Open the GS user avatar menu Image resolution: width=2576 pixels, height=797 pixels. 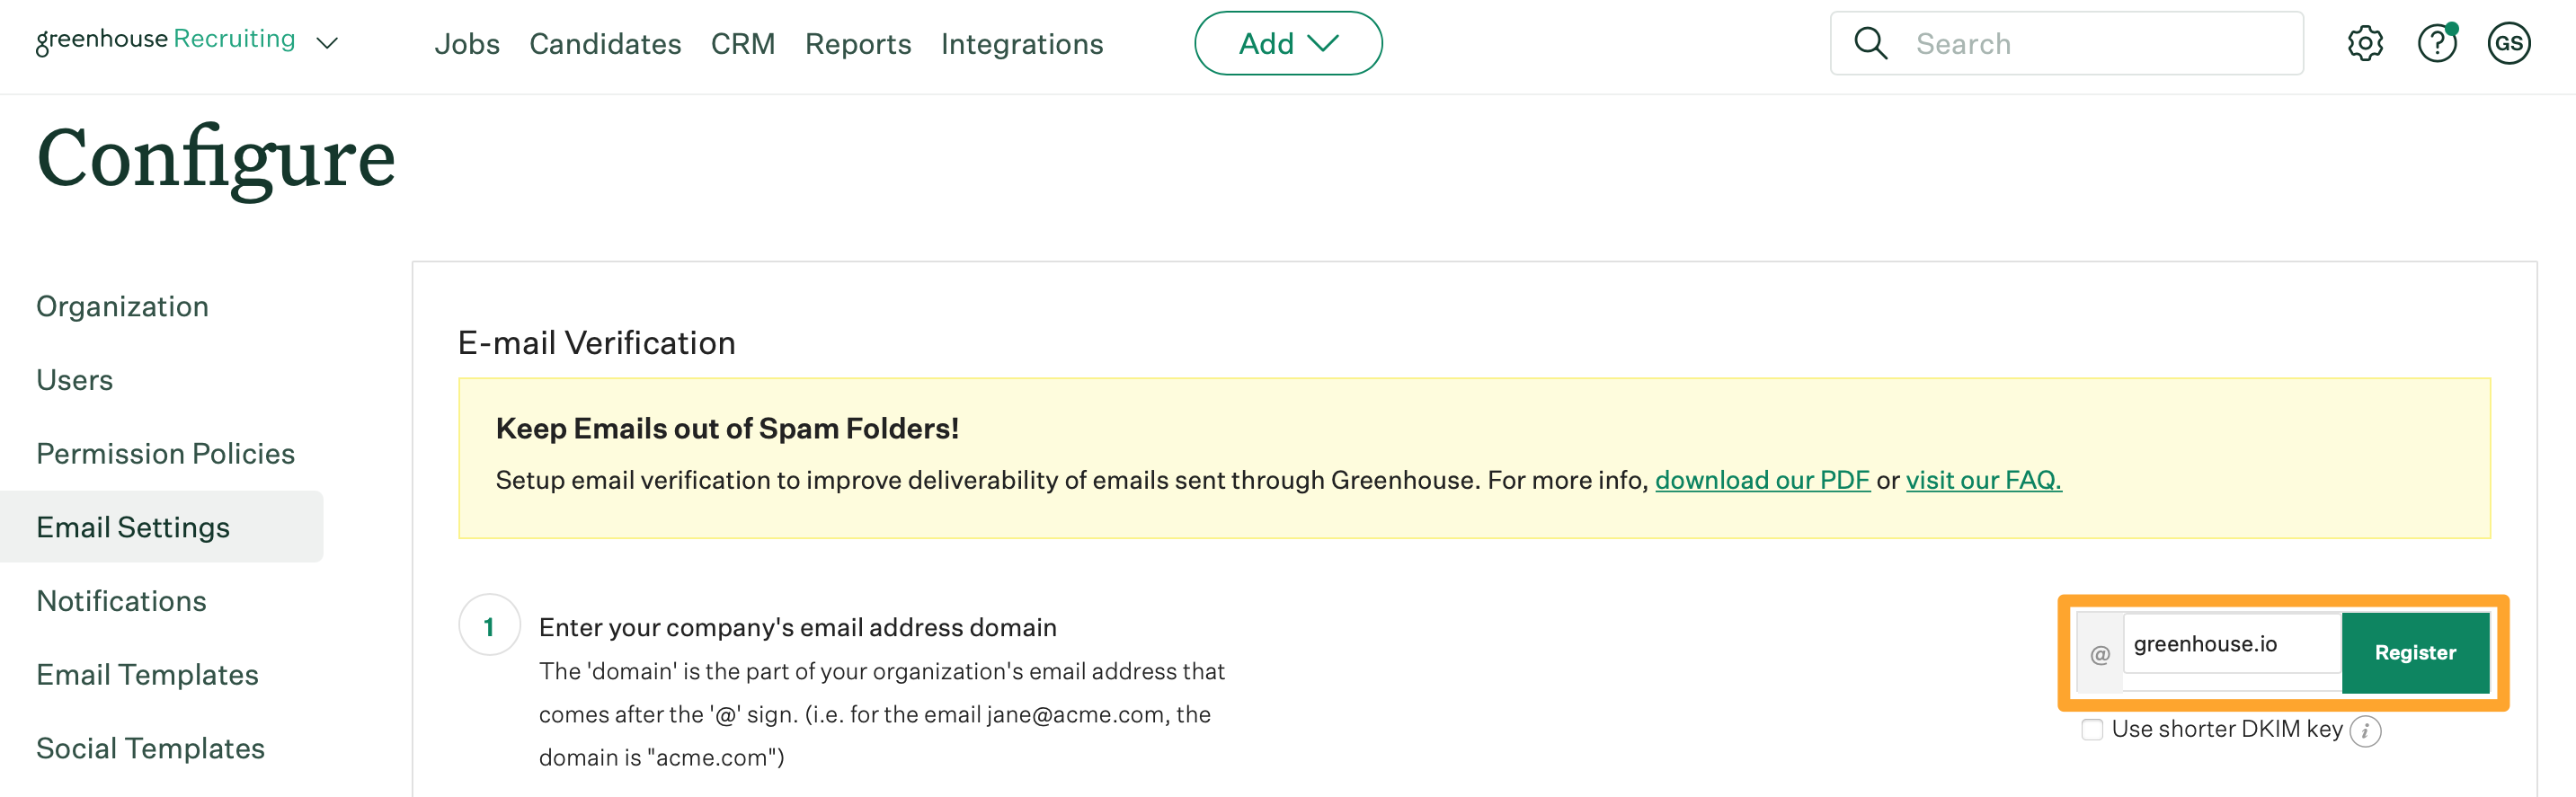[2508, 43]
